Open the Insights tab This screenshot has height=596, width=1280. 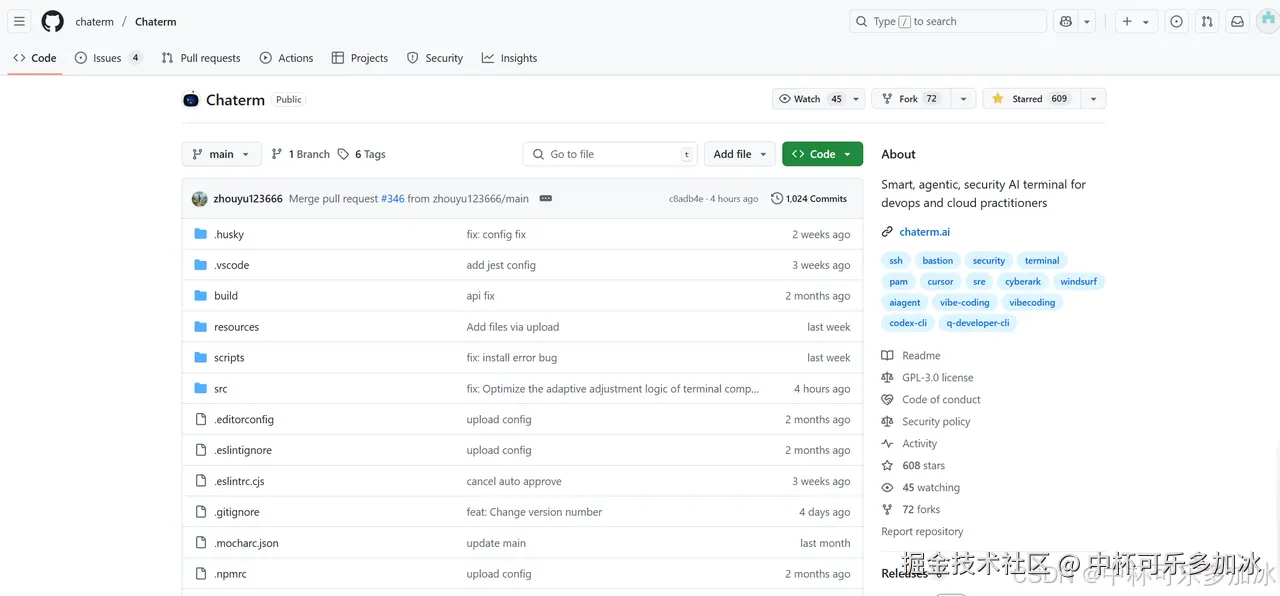coord(509,58)
